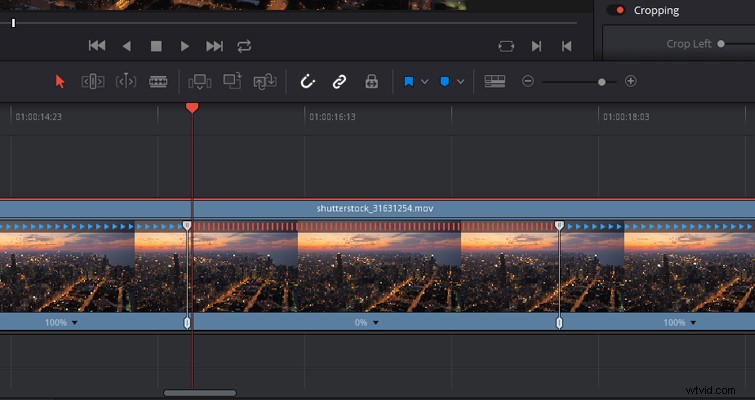Open the match frame icon
The image size is (755, 400).
pyautogui.click(x=506, y=46)
